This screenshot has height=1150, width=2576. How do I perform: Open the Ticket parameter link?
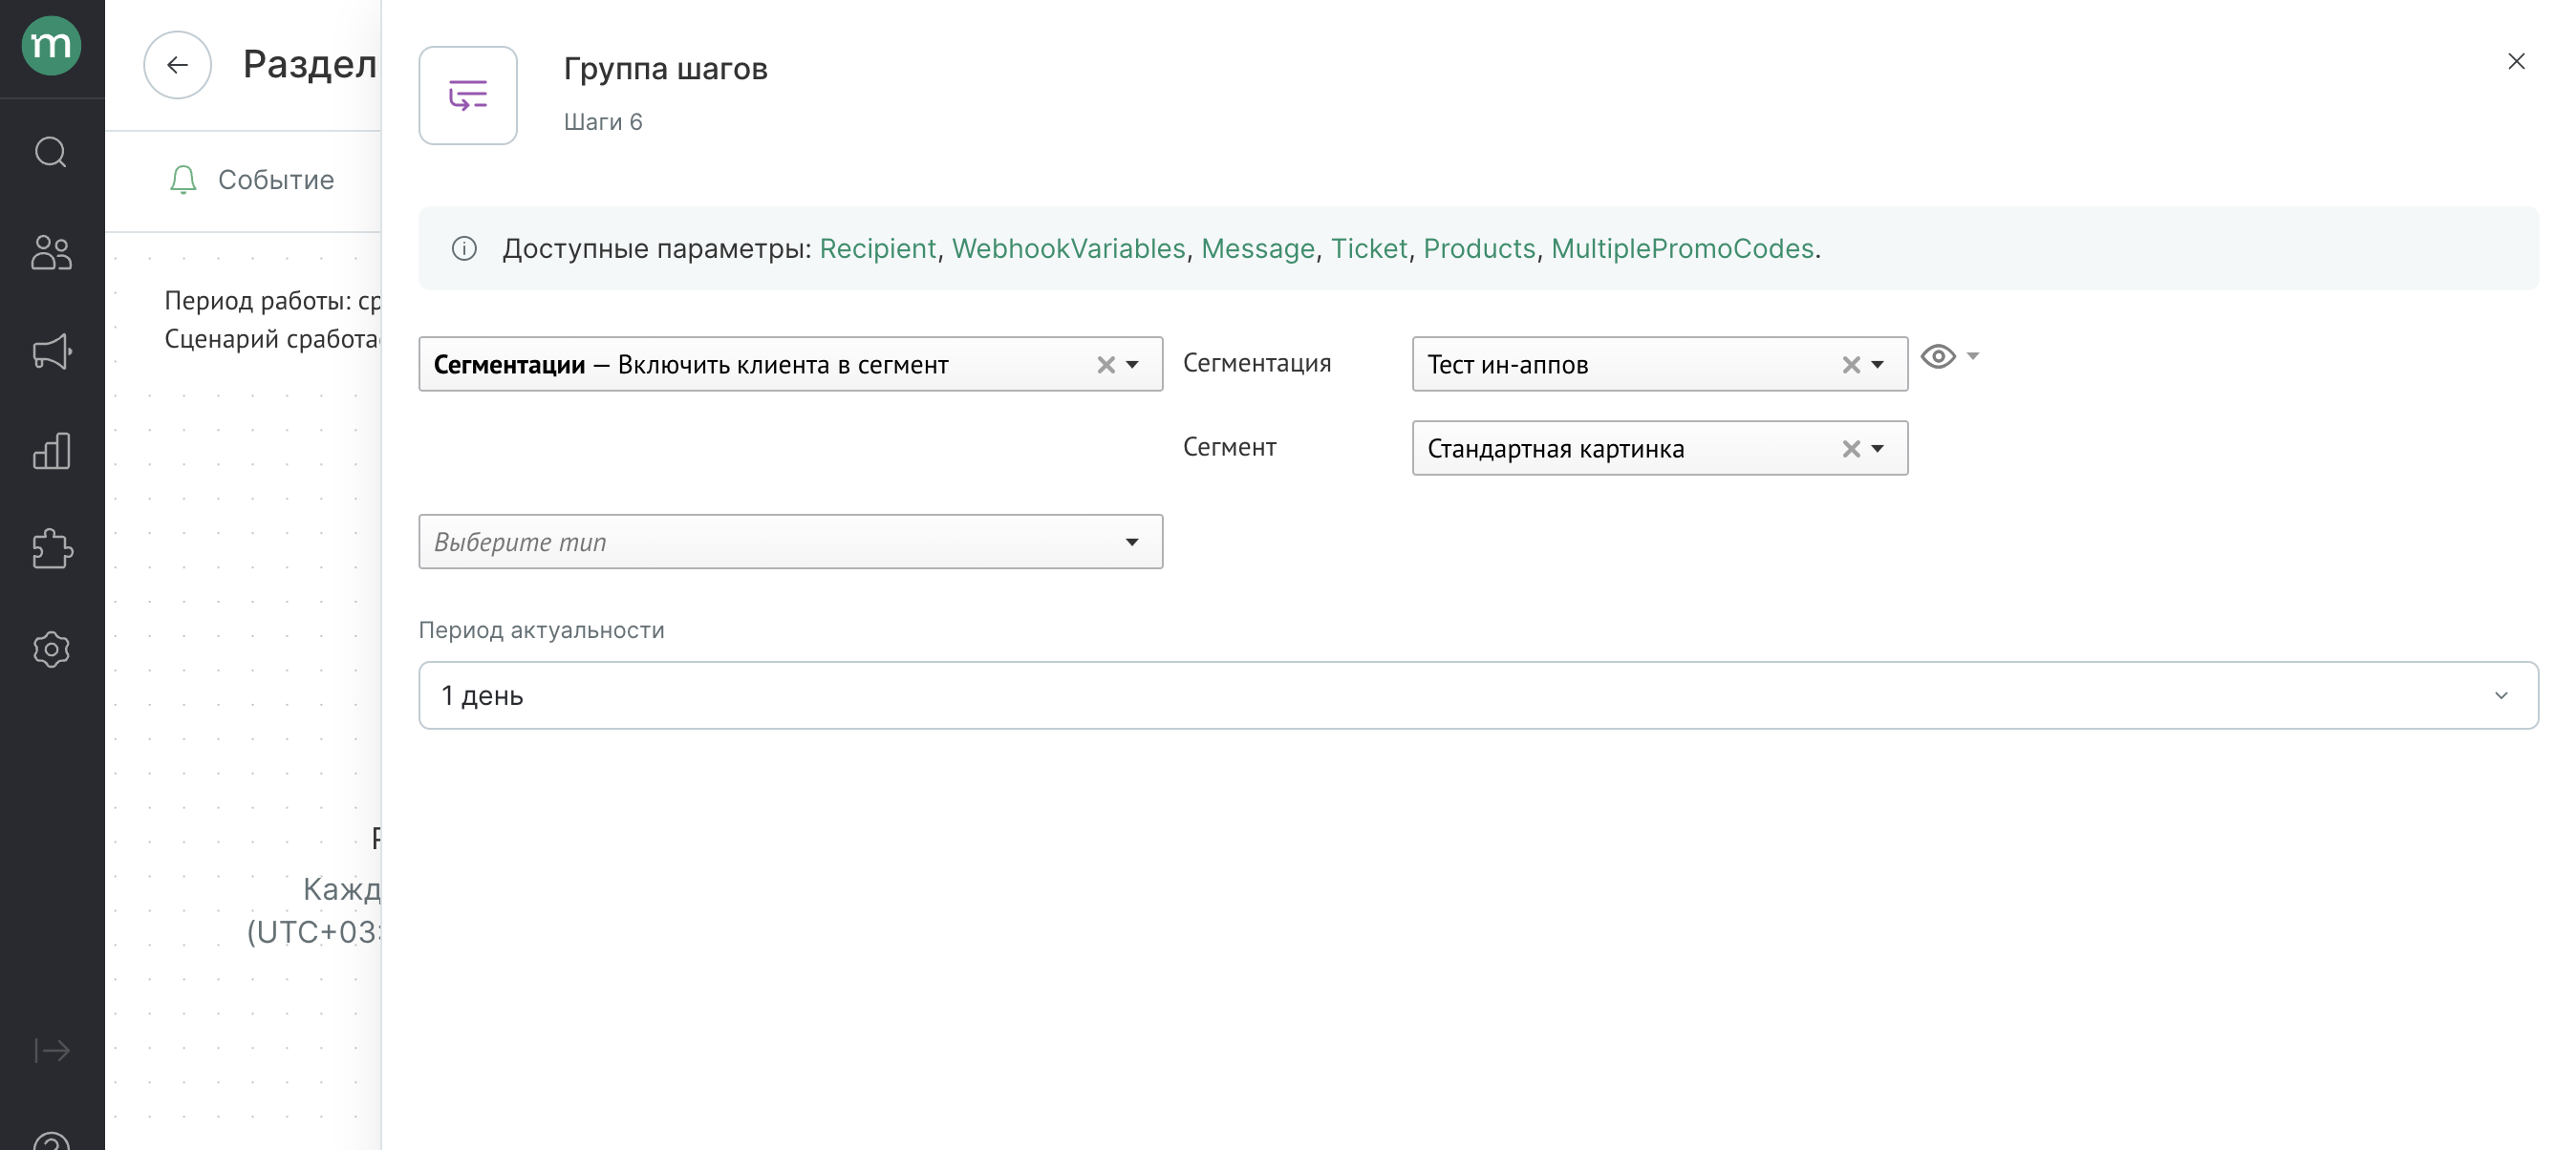(1368, 248)
